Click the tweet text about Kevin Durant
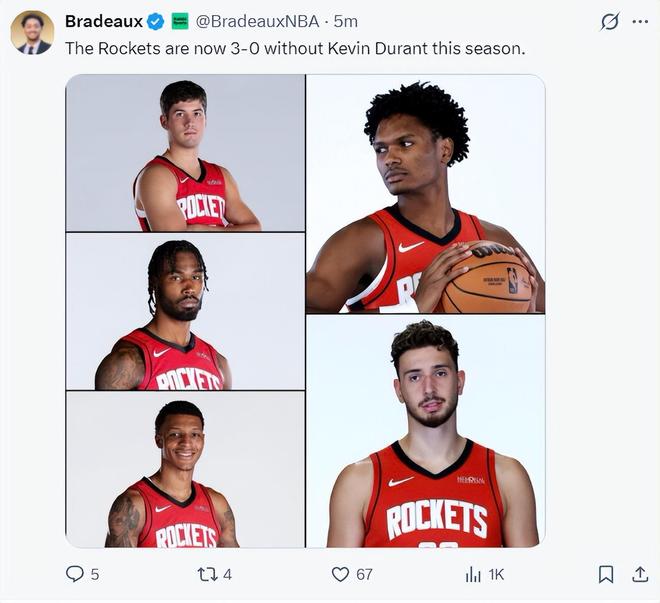Screen dimensions: 660x603 [x=295, y=48]
